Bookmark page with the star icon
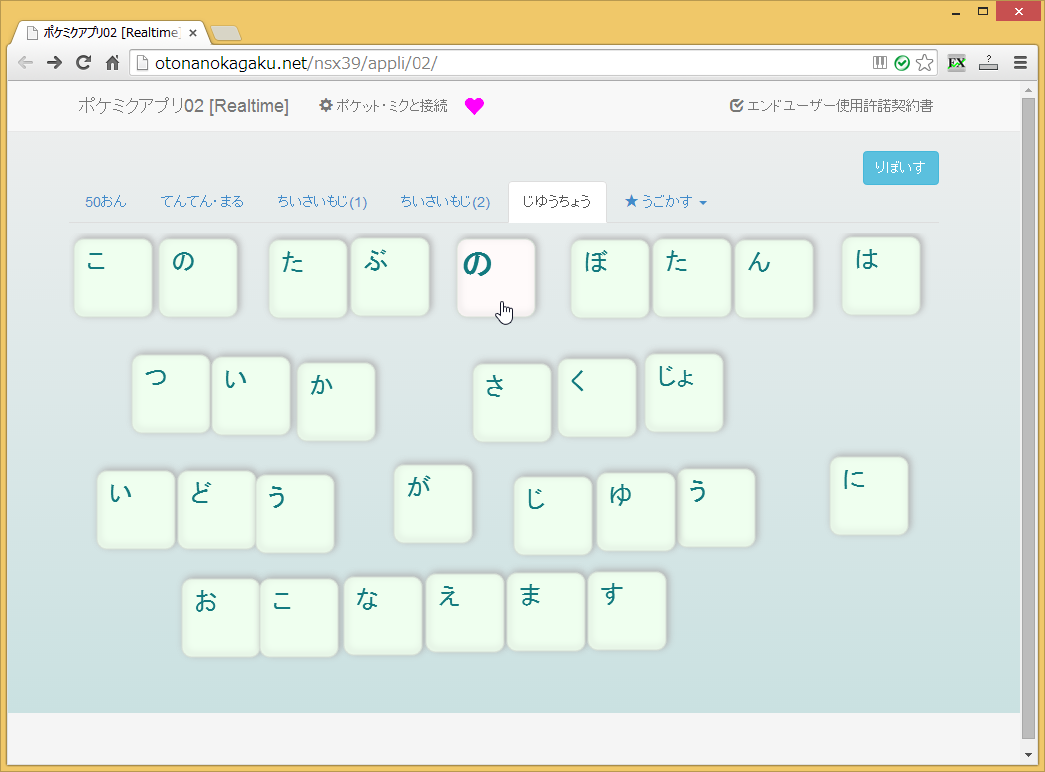1045x772 pixels. 925,63
